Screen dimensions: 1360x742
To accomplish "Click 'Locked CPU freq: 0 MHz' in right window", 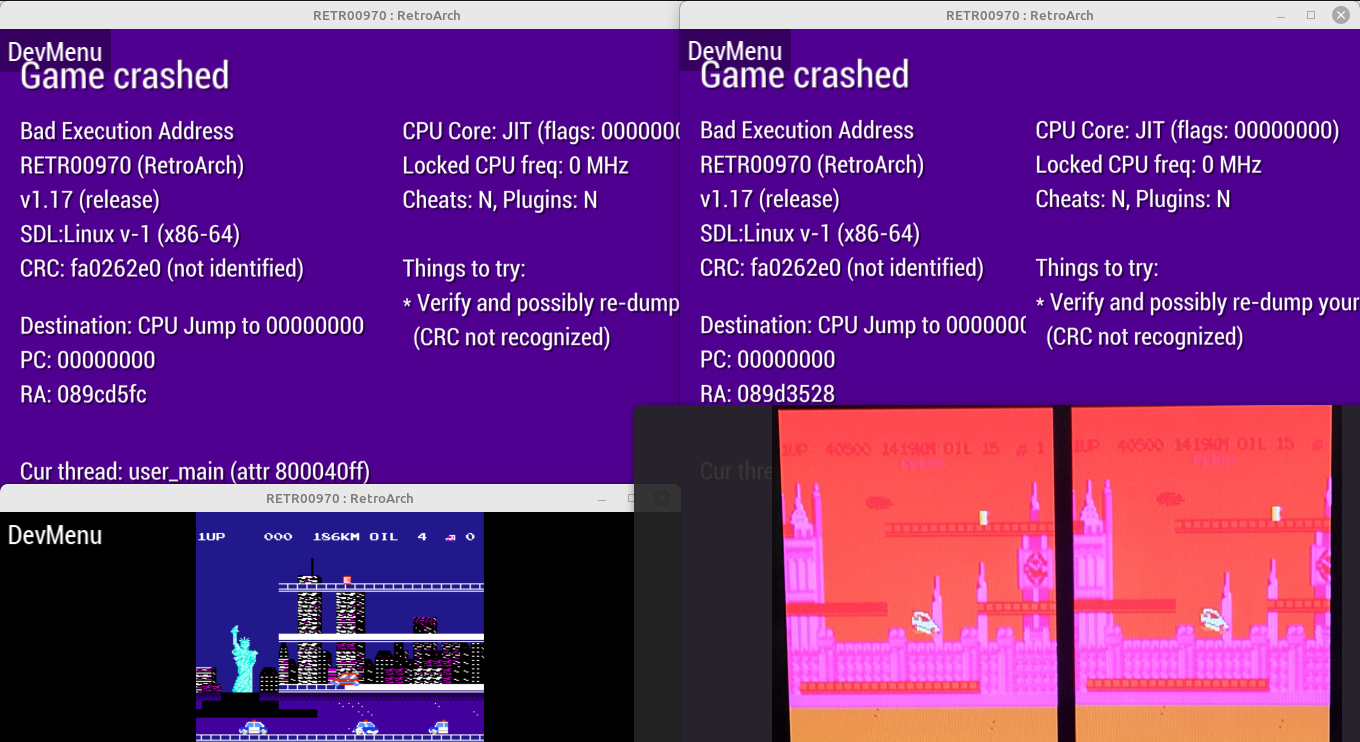I will click(1148, 164).
